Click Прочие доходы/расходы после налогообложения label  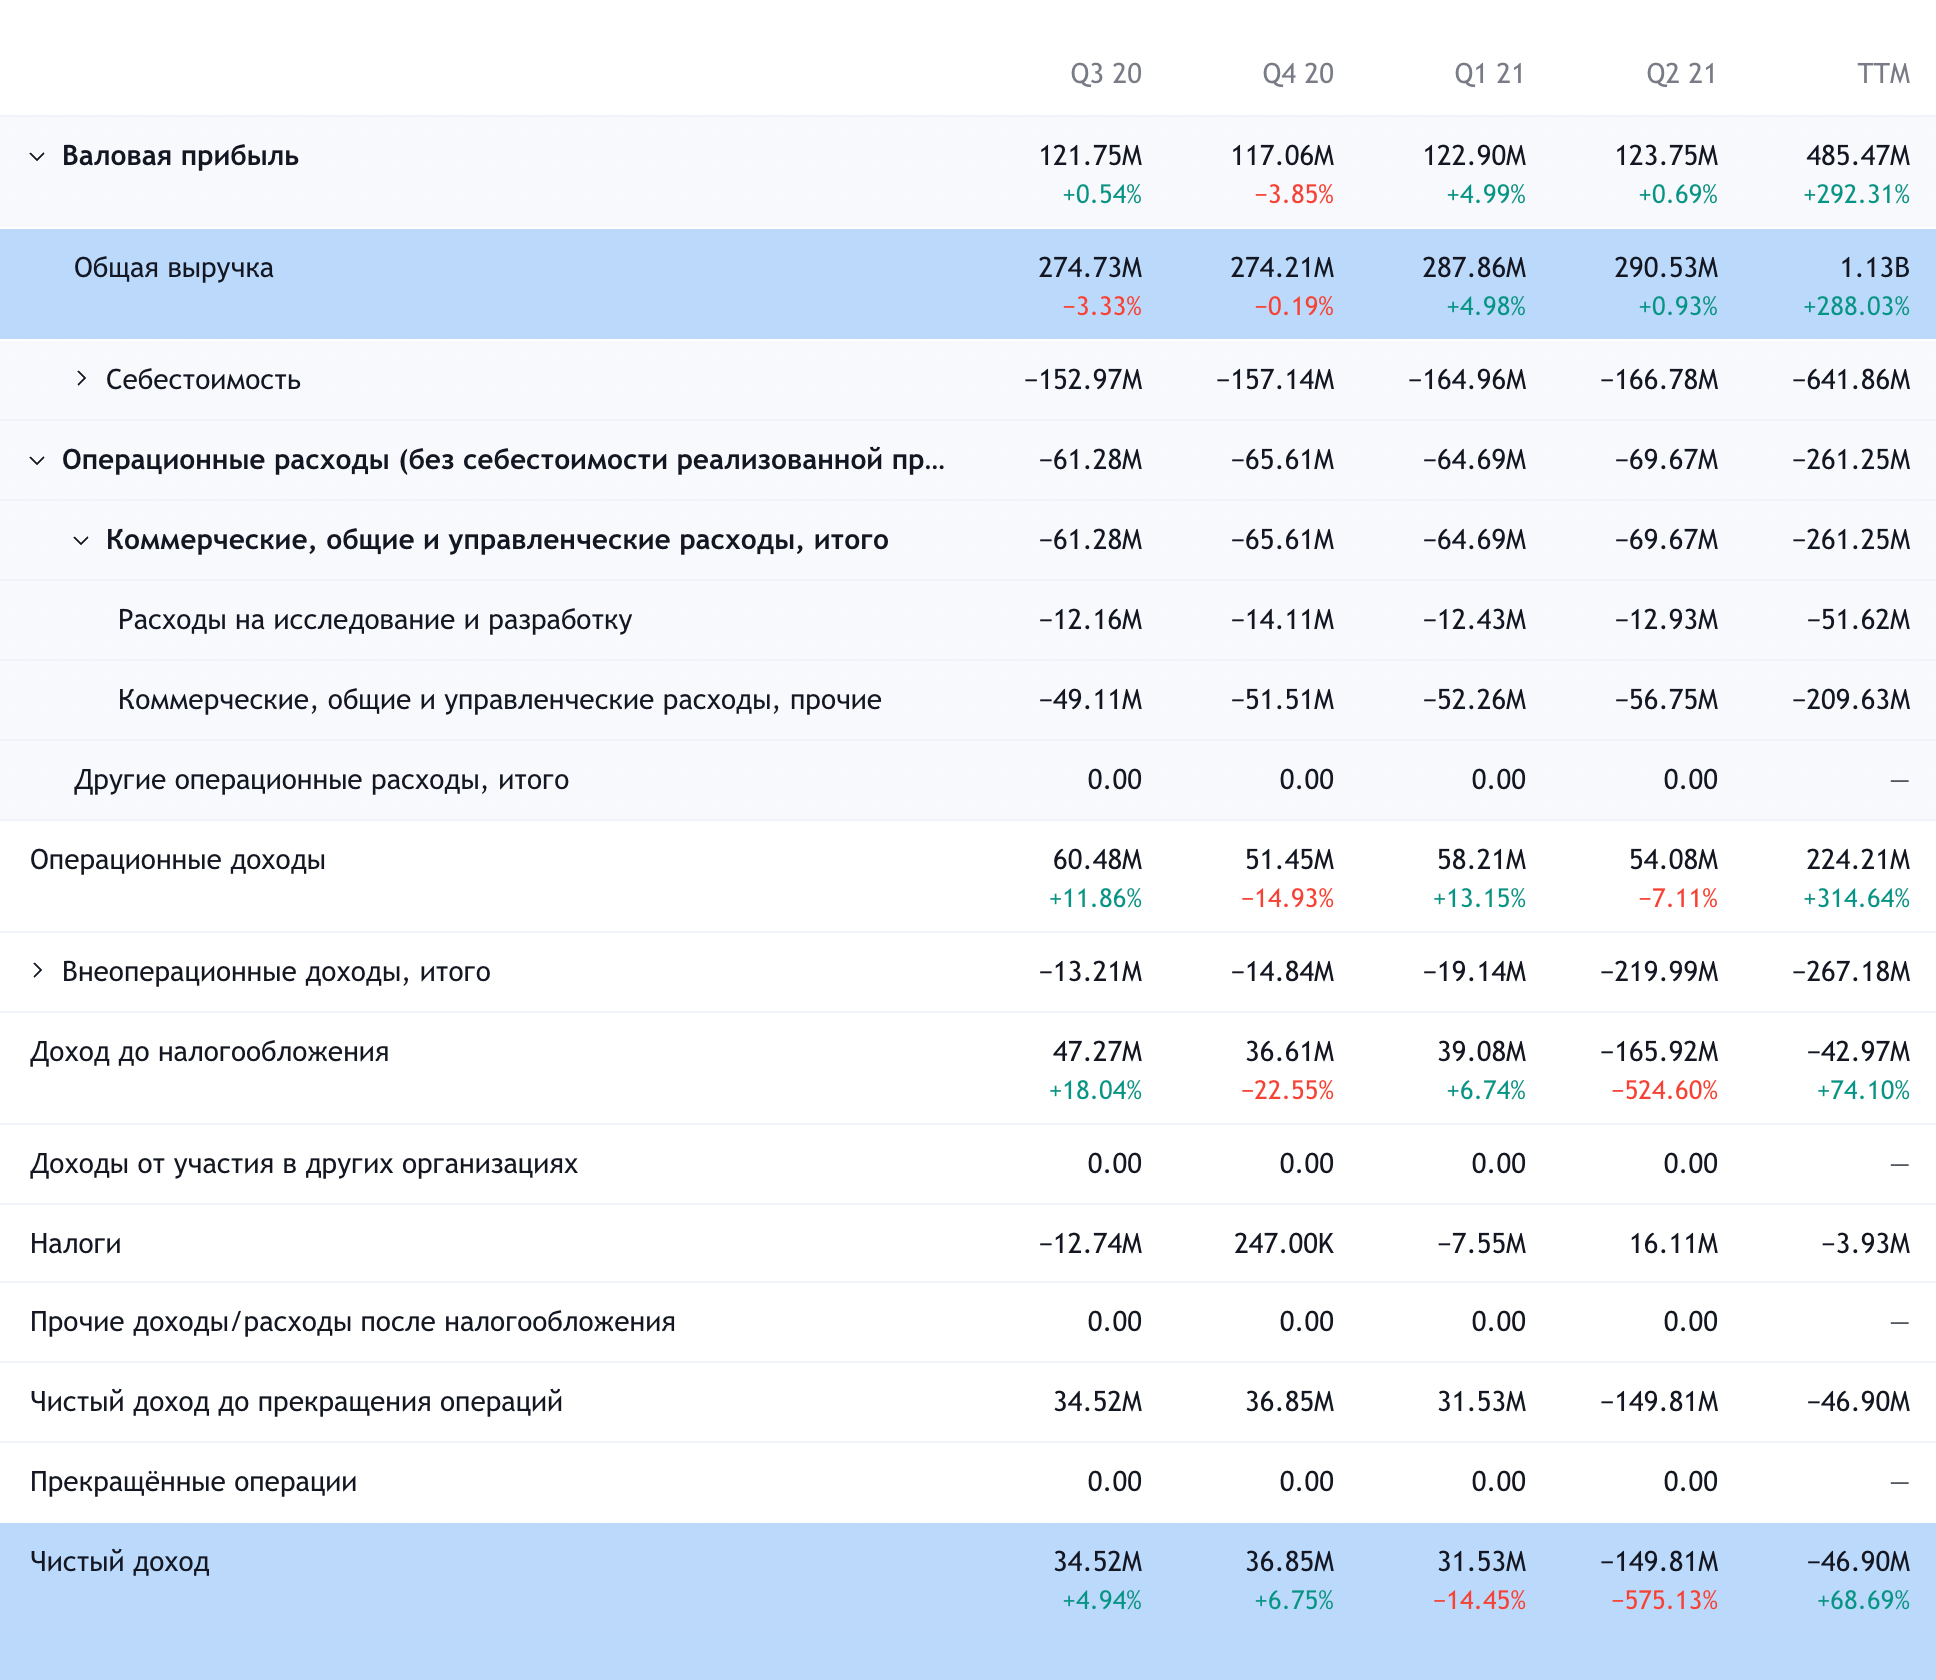(x=353, y=1322)
